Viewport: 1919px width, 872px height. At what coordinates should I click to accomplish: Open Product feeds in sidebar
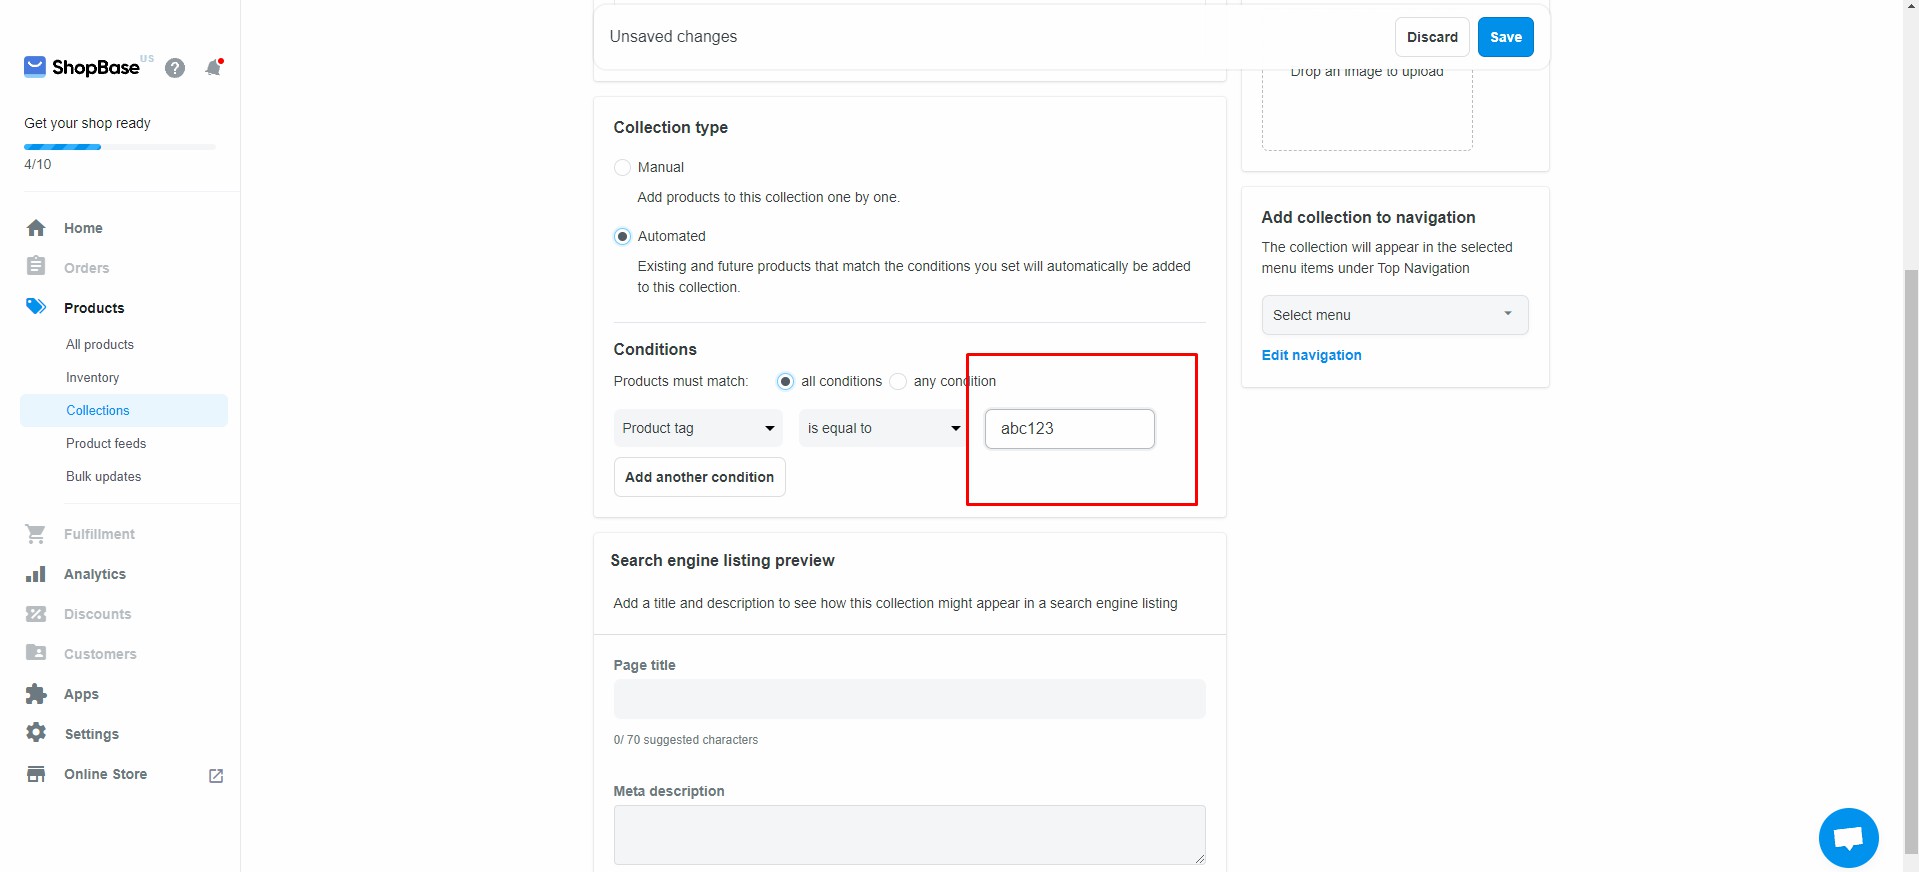click(x=106, y=443)
